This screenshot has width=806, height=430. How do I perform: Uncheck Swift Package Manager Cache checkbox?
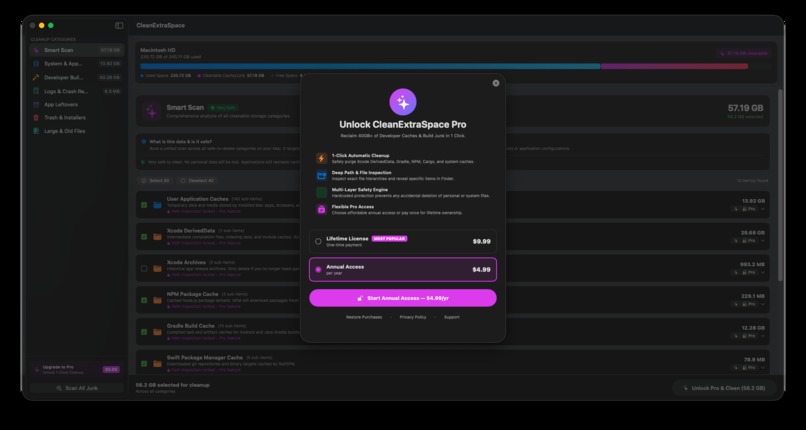[x=144, y=364]
